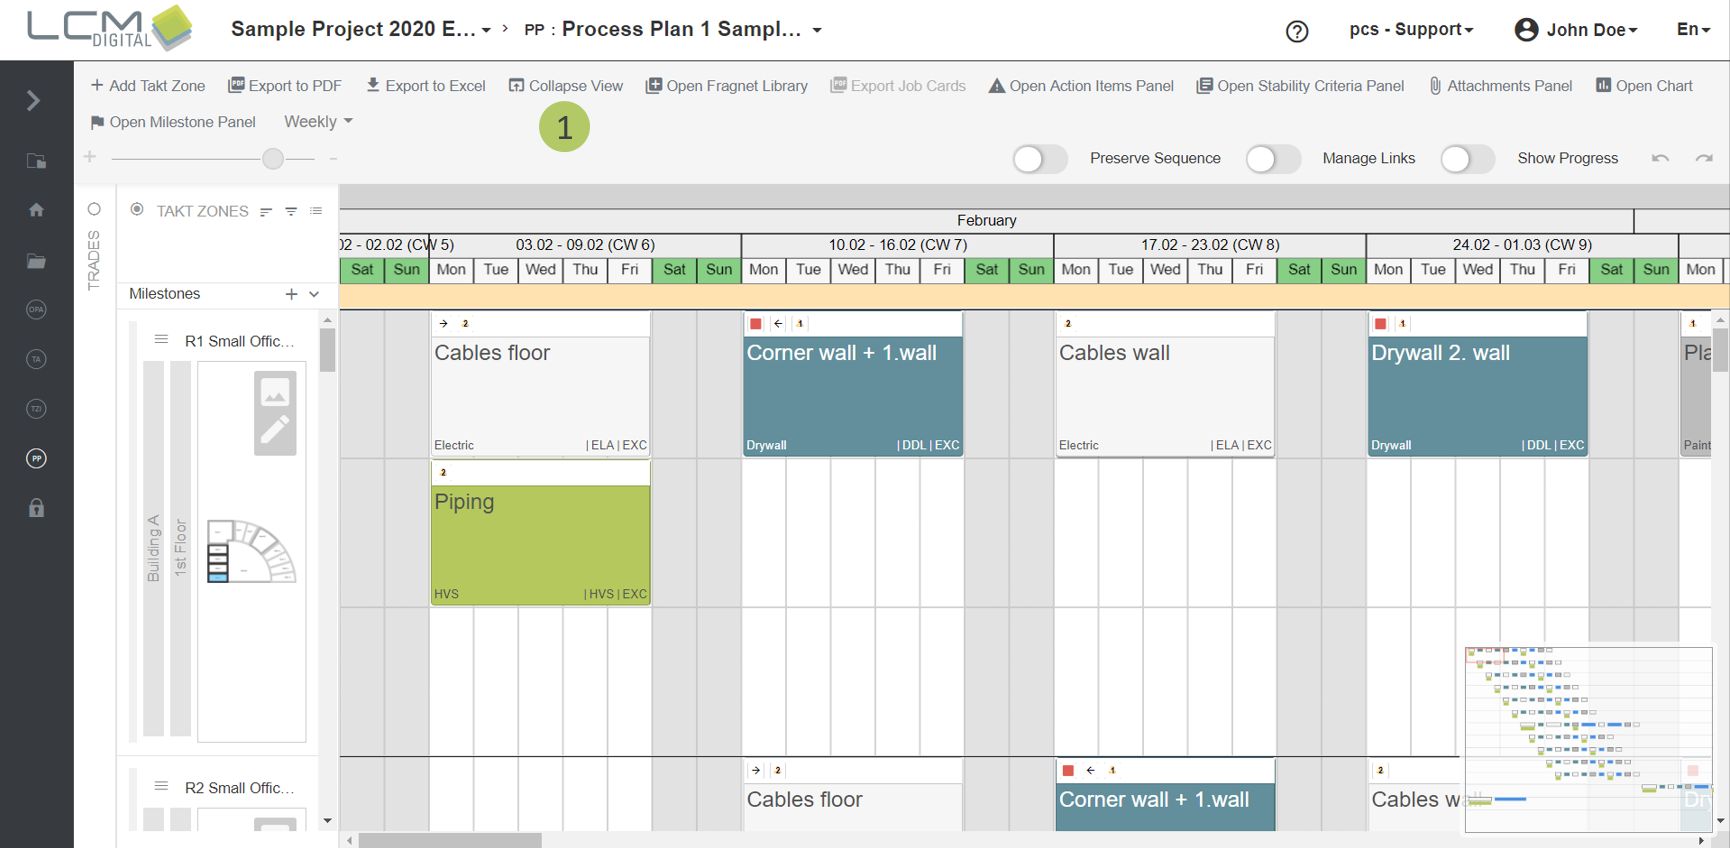Open the Takt Zones filter icon
This screenshot has width=1730, height=848.
[x=291, y=211]
